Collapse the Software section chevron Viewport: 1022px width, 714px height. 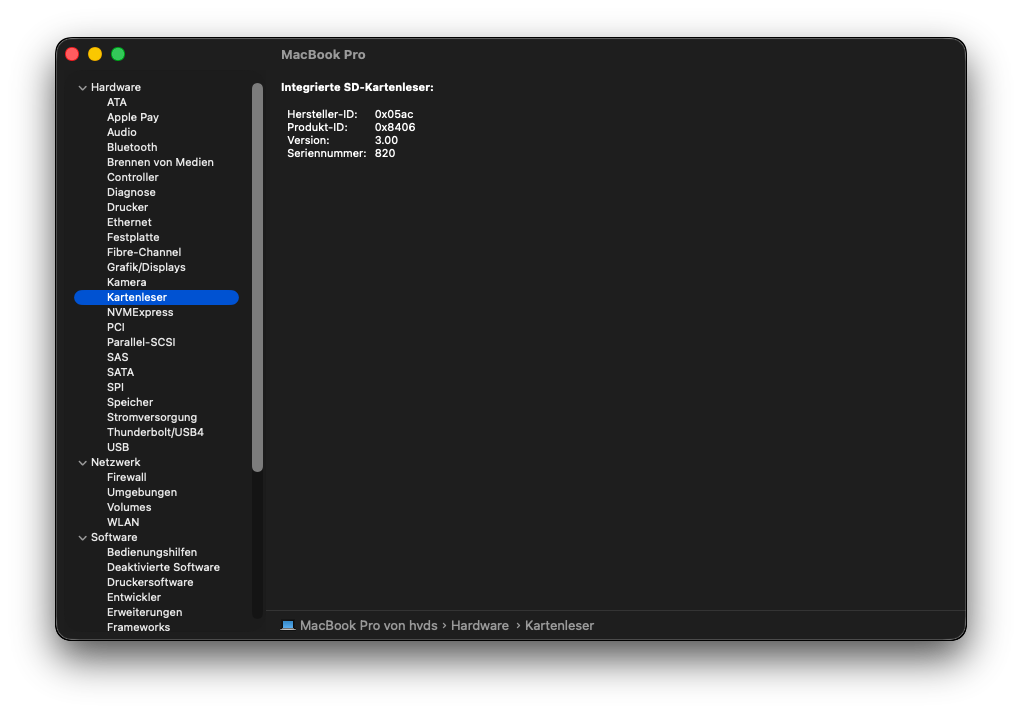(82, 537)
